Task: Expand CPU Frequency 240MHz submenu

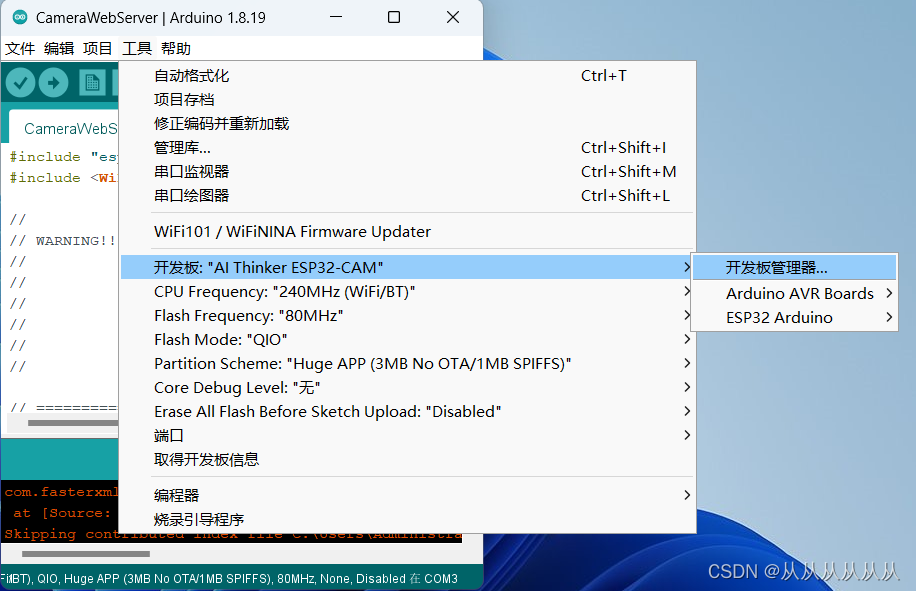Action: point(408,291)
